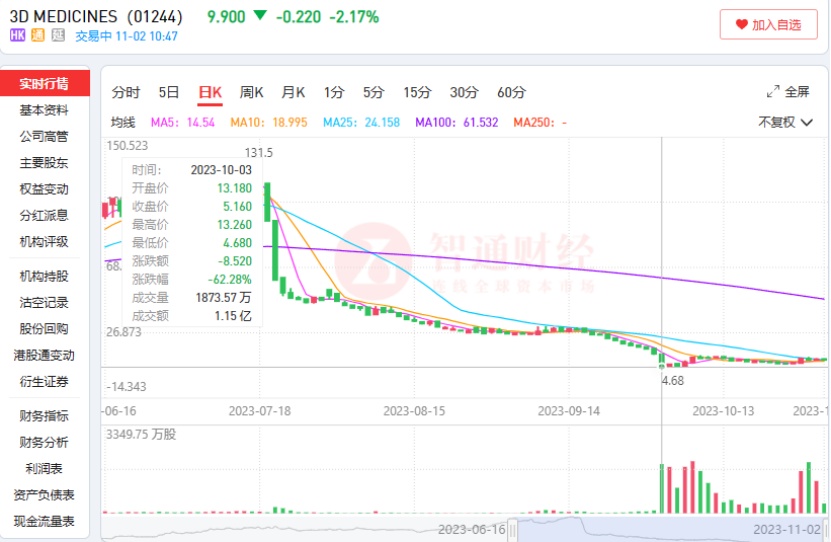Click the purple HK market badge
The height and width of the screenshot is (542, 831).
click(x=17, y=35)
